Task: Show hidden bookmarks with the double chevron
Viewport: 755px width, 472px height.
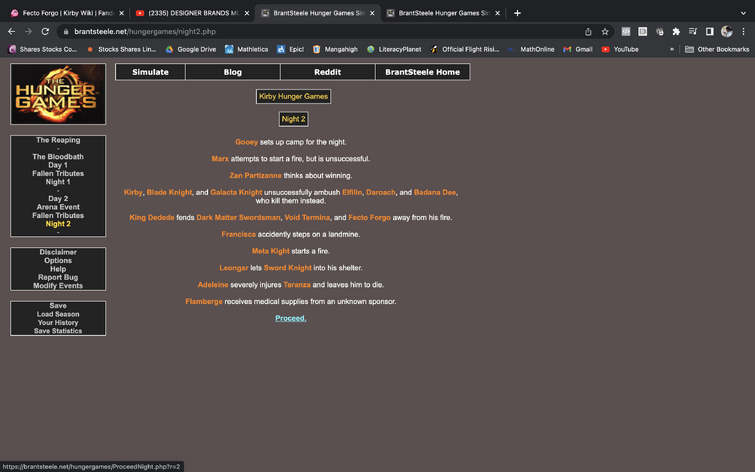Action: [x=672, y=49]
